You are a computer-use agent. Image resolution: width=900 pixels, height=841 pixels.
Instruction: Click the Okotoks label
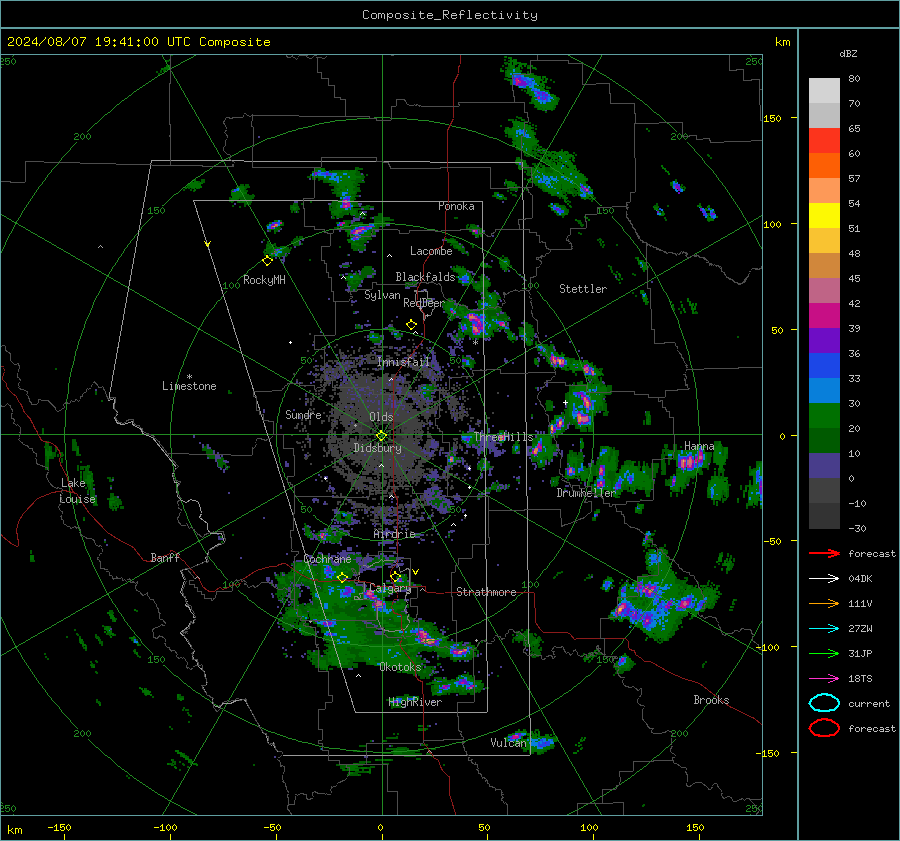coord(400,667)
